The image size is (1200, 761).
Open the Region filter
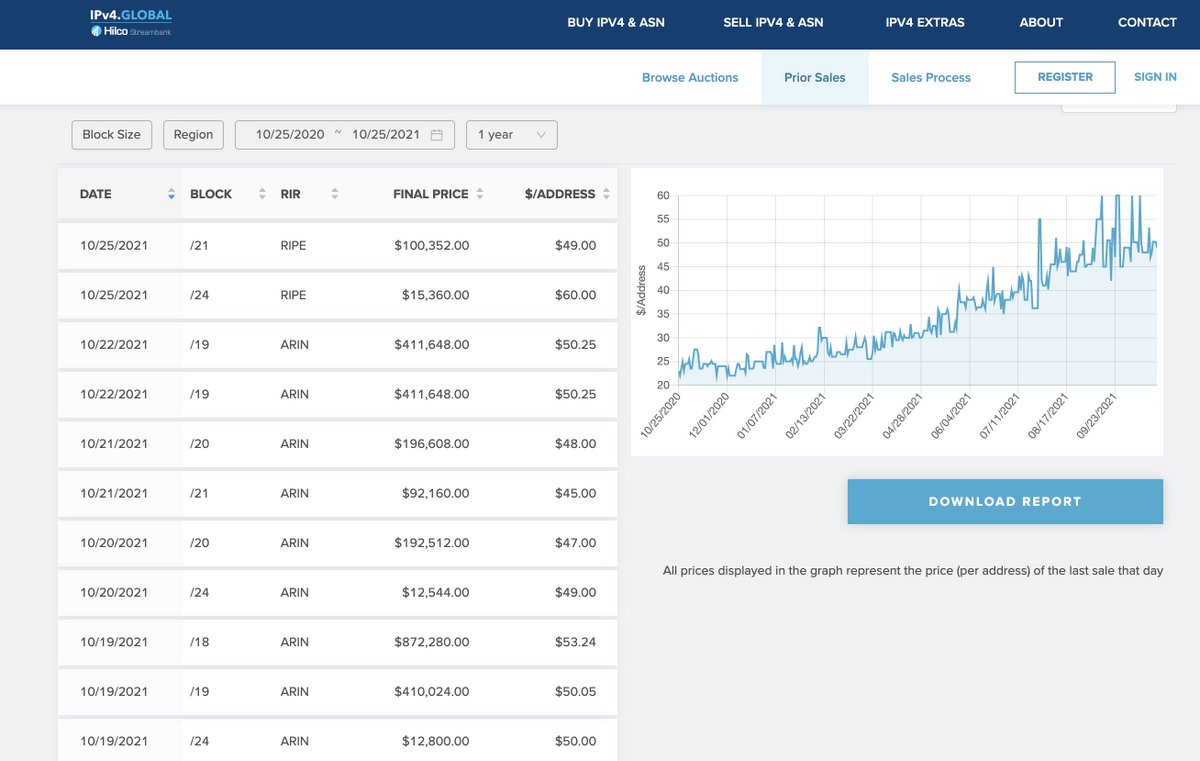[193, 135]
